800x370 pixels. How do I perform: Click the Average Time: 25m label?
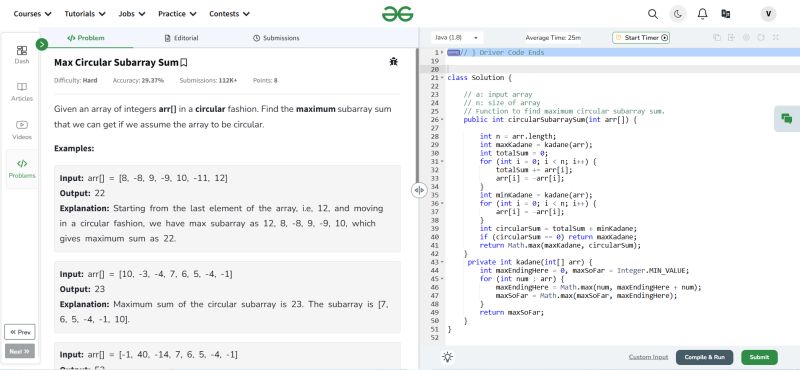553,38
